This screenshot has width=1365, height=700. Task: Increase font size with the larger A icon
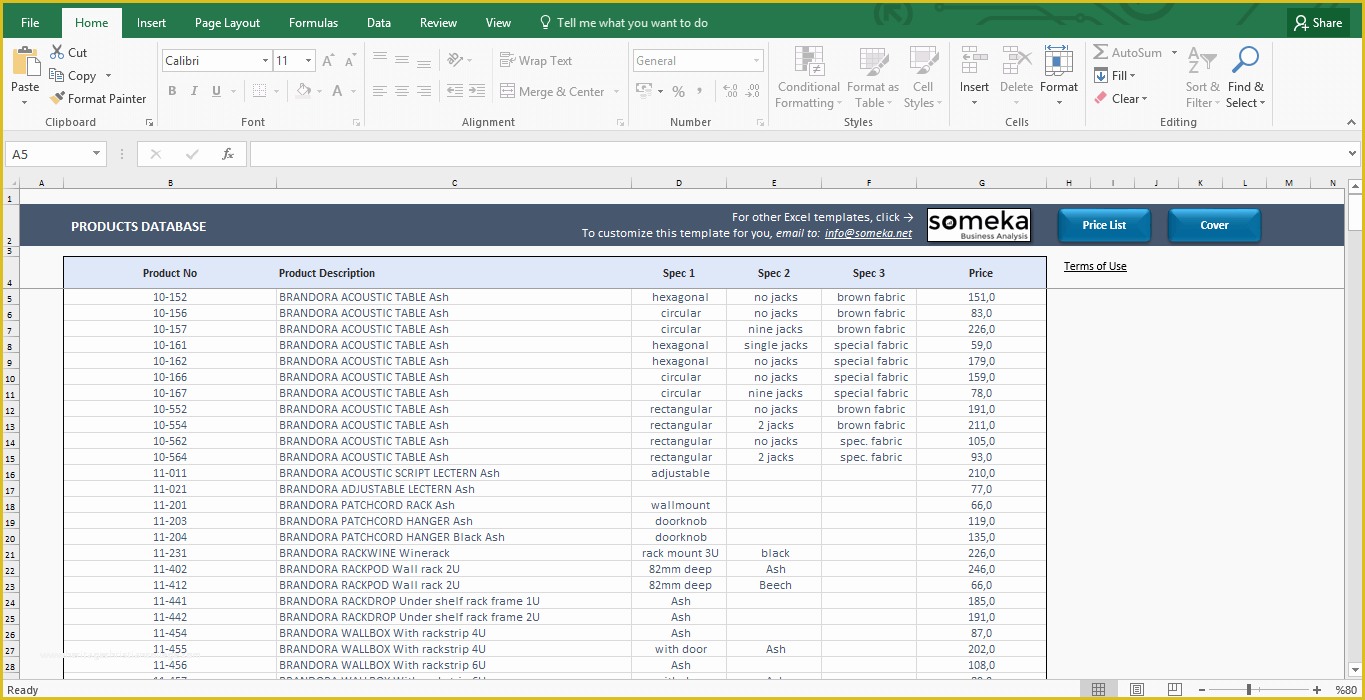click(x=328, y=61)
